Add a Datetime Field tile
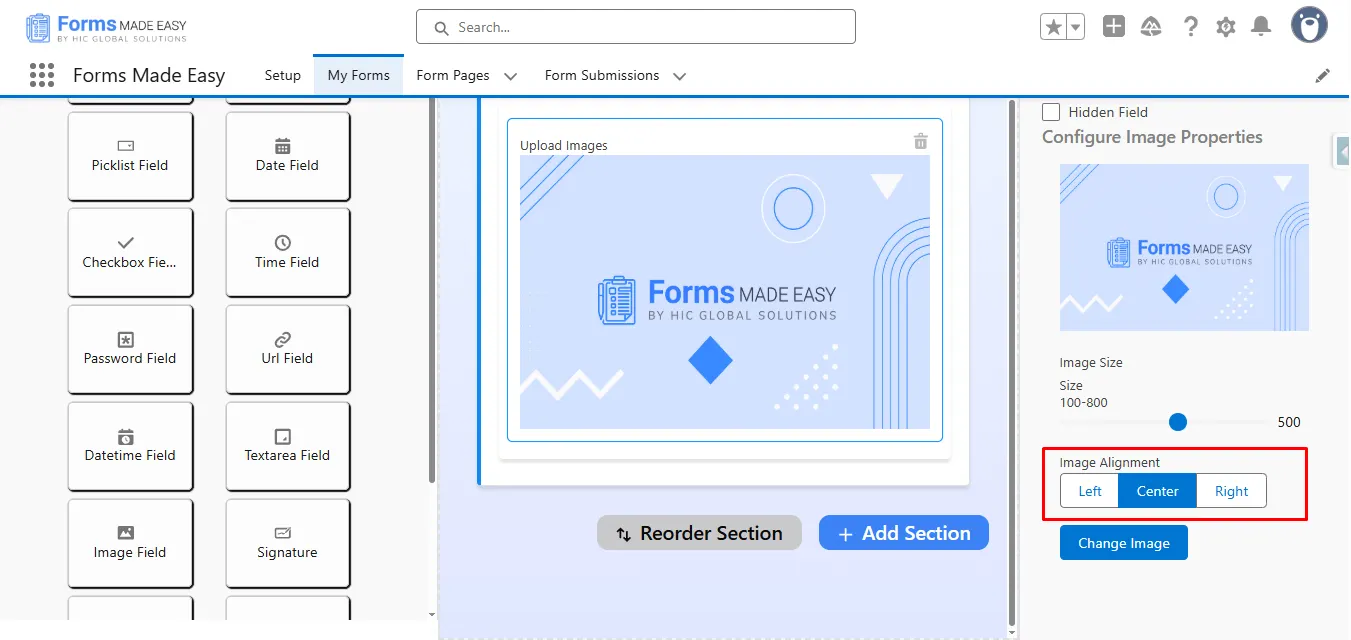The image size is (1351, 640). 130,446
